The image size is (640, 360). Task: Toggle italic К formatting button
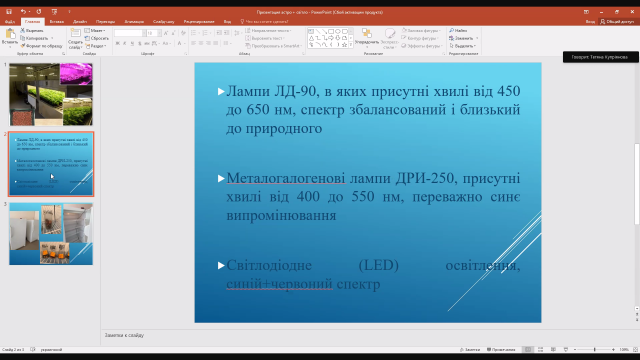125,43
